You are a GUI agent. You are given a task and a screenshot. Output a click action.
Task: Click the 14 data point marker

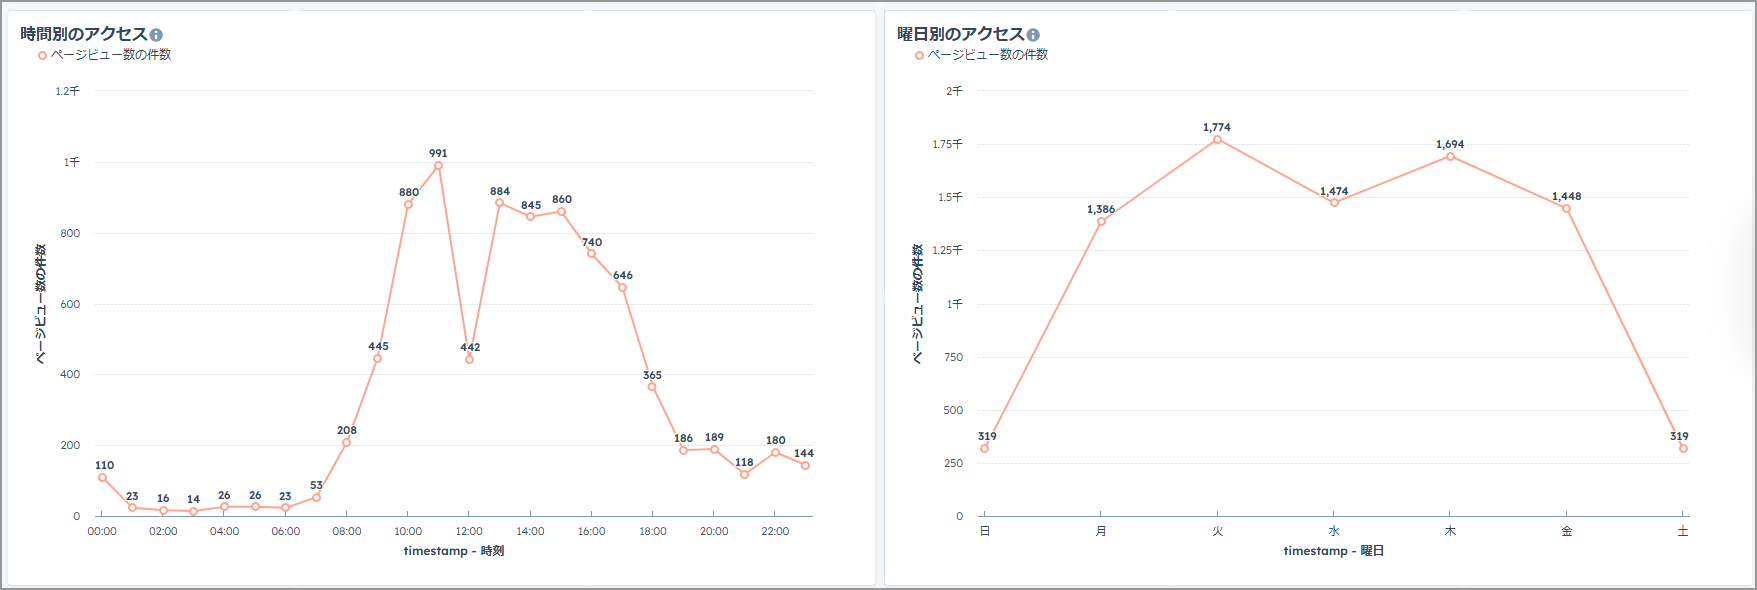click(193, 512)
